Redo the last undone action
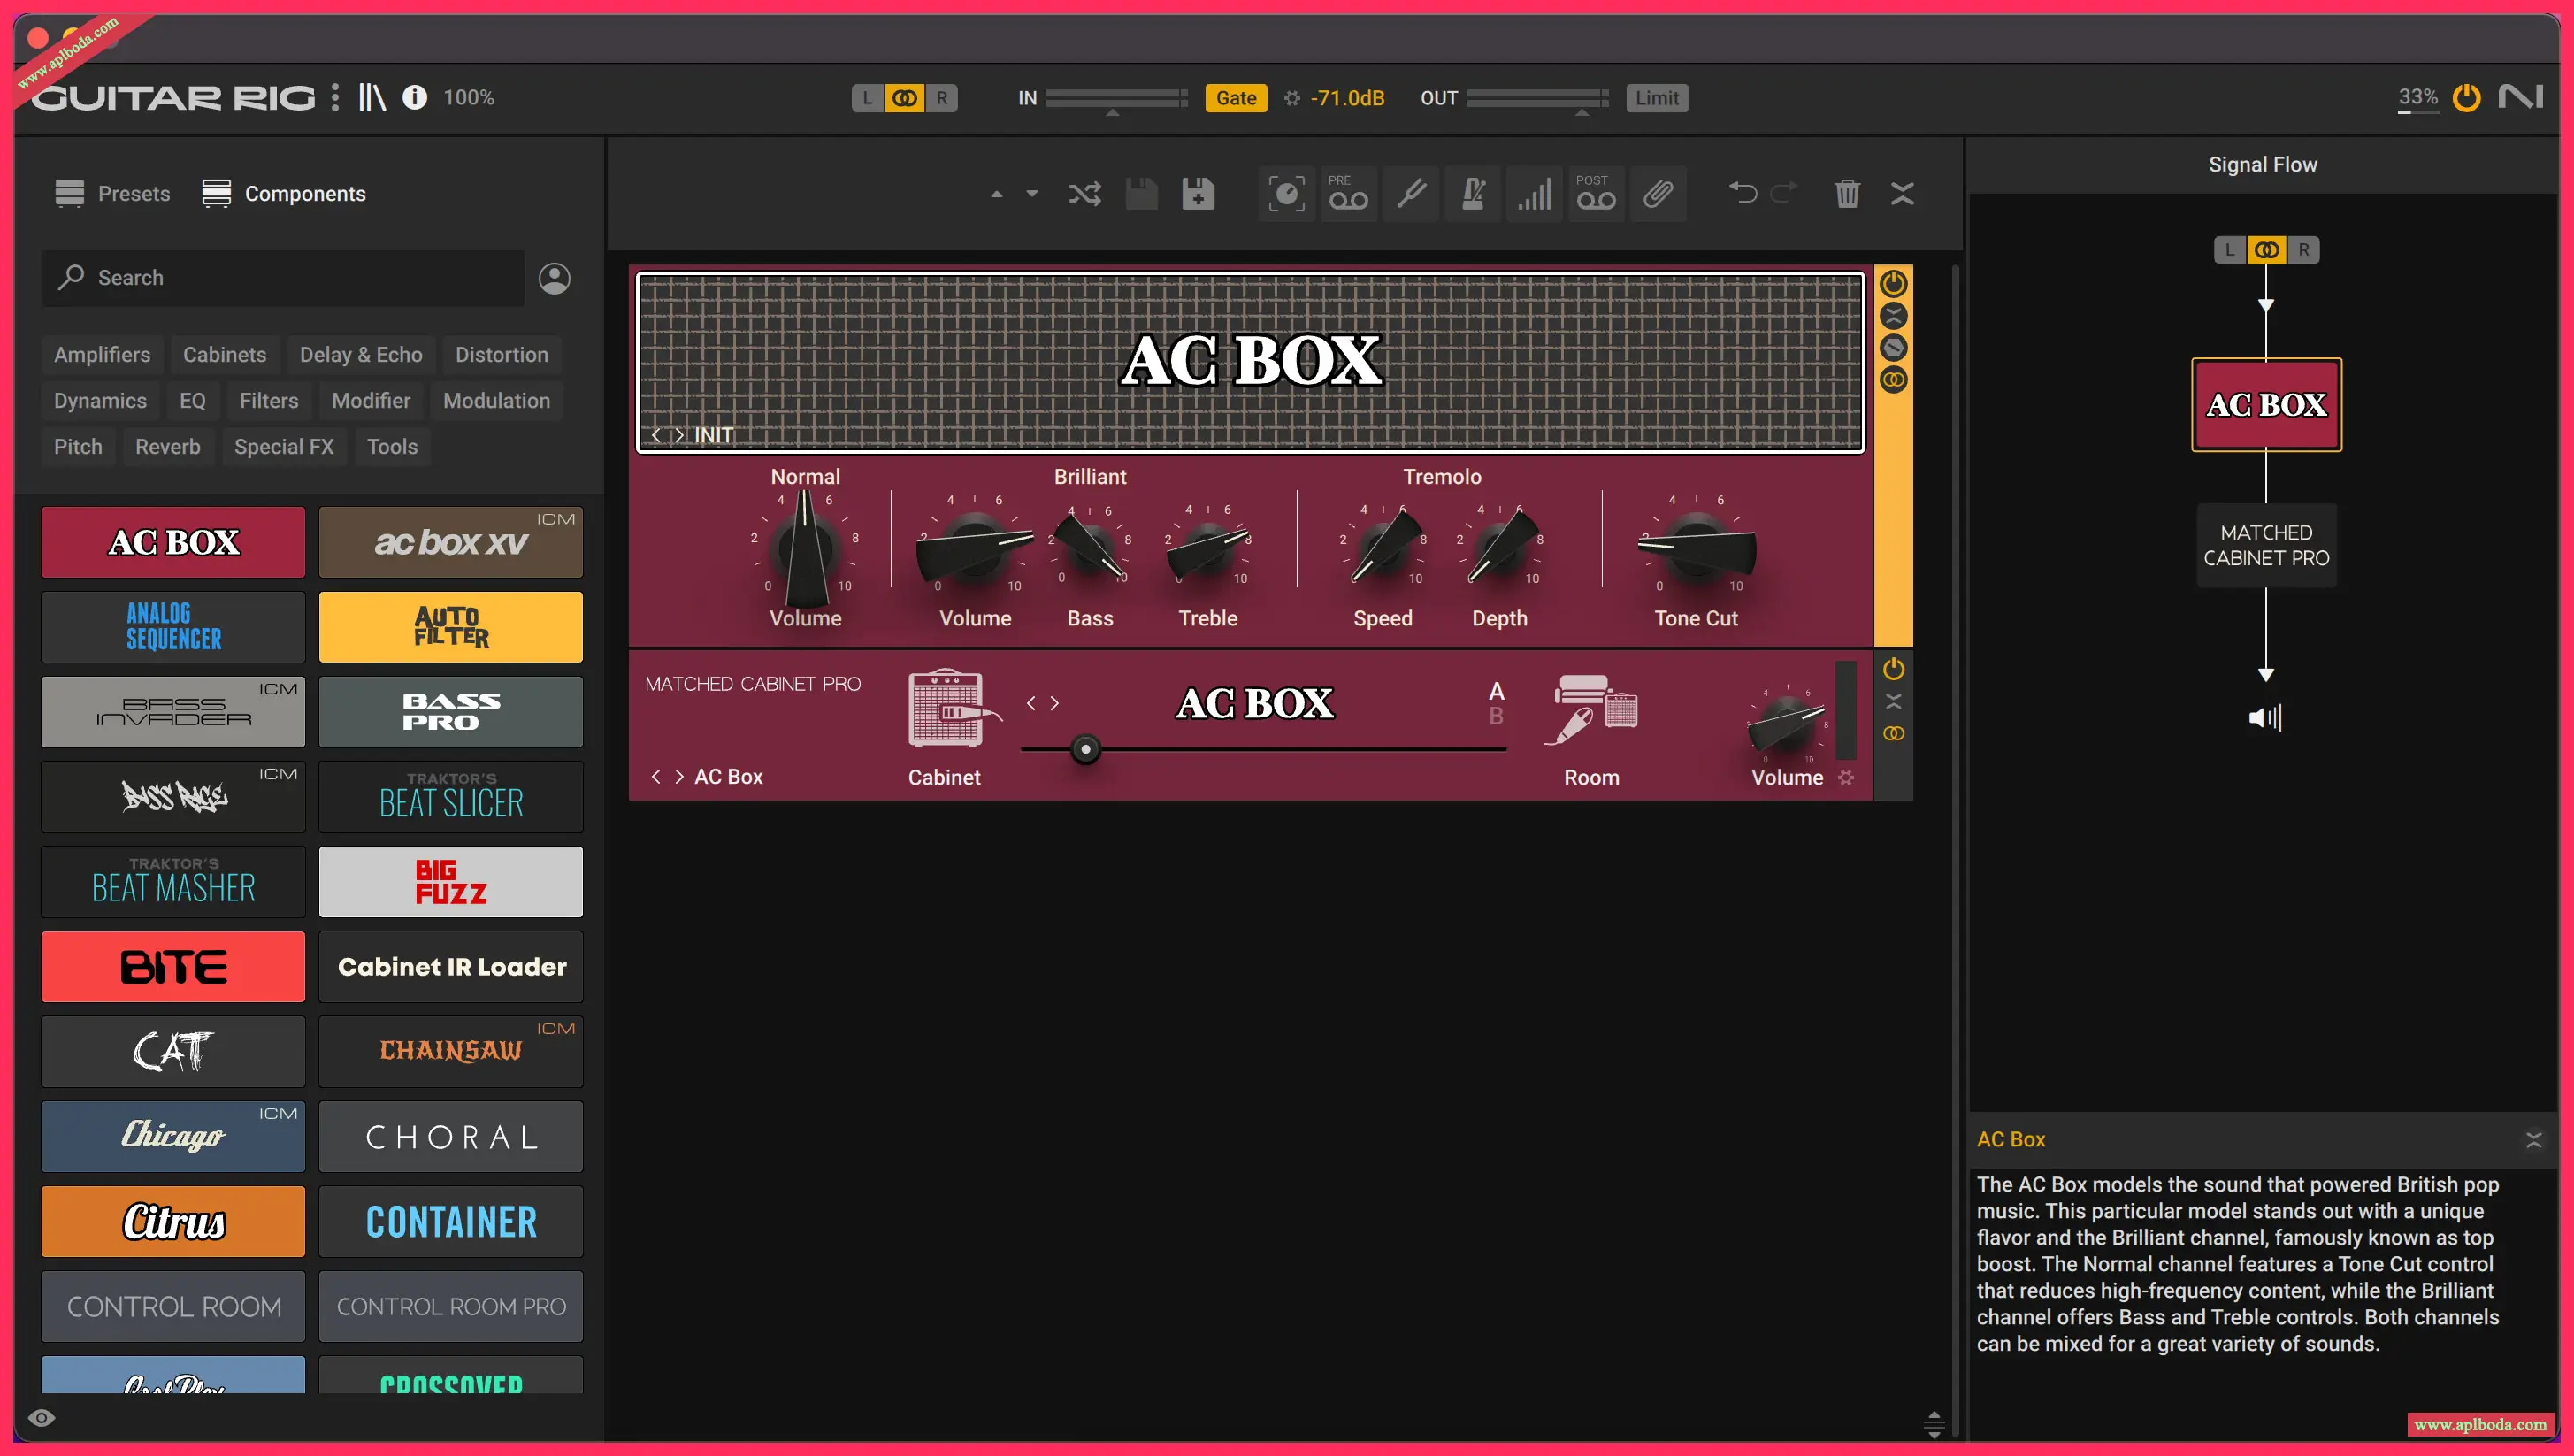Screen dimensions: 2574x1456 point(1784,192)
